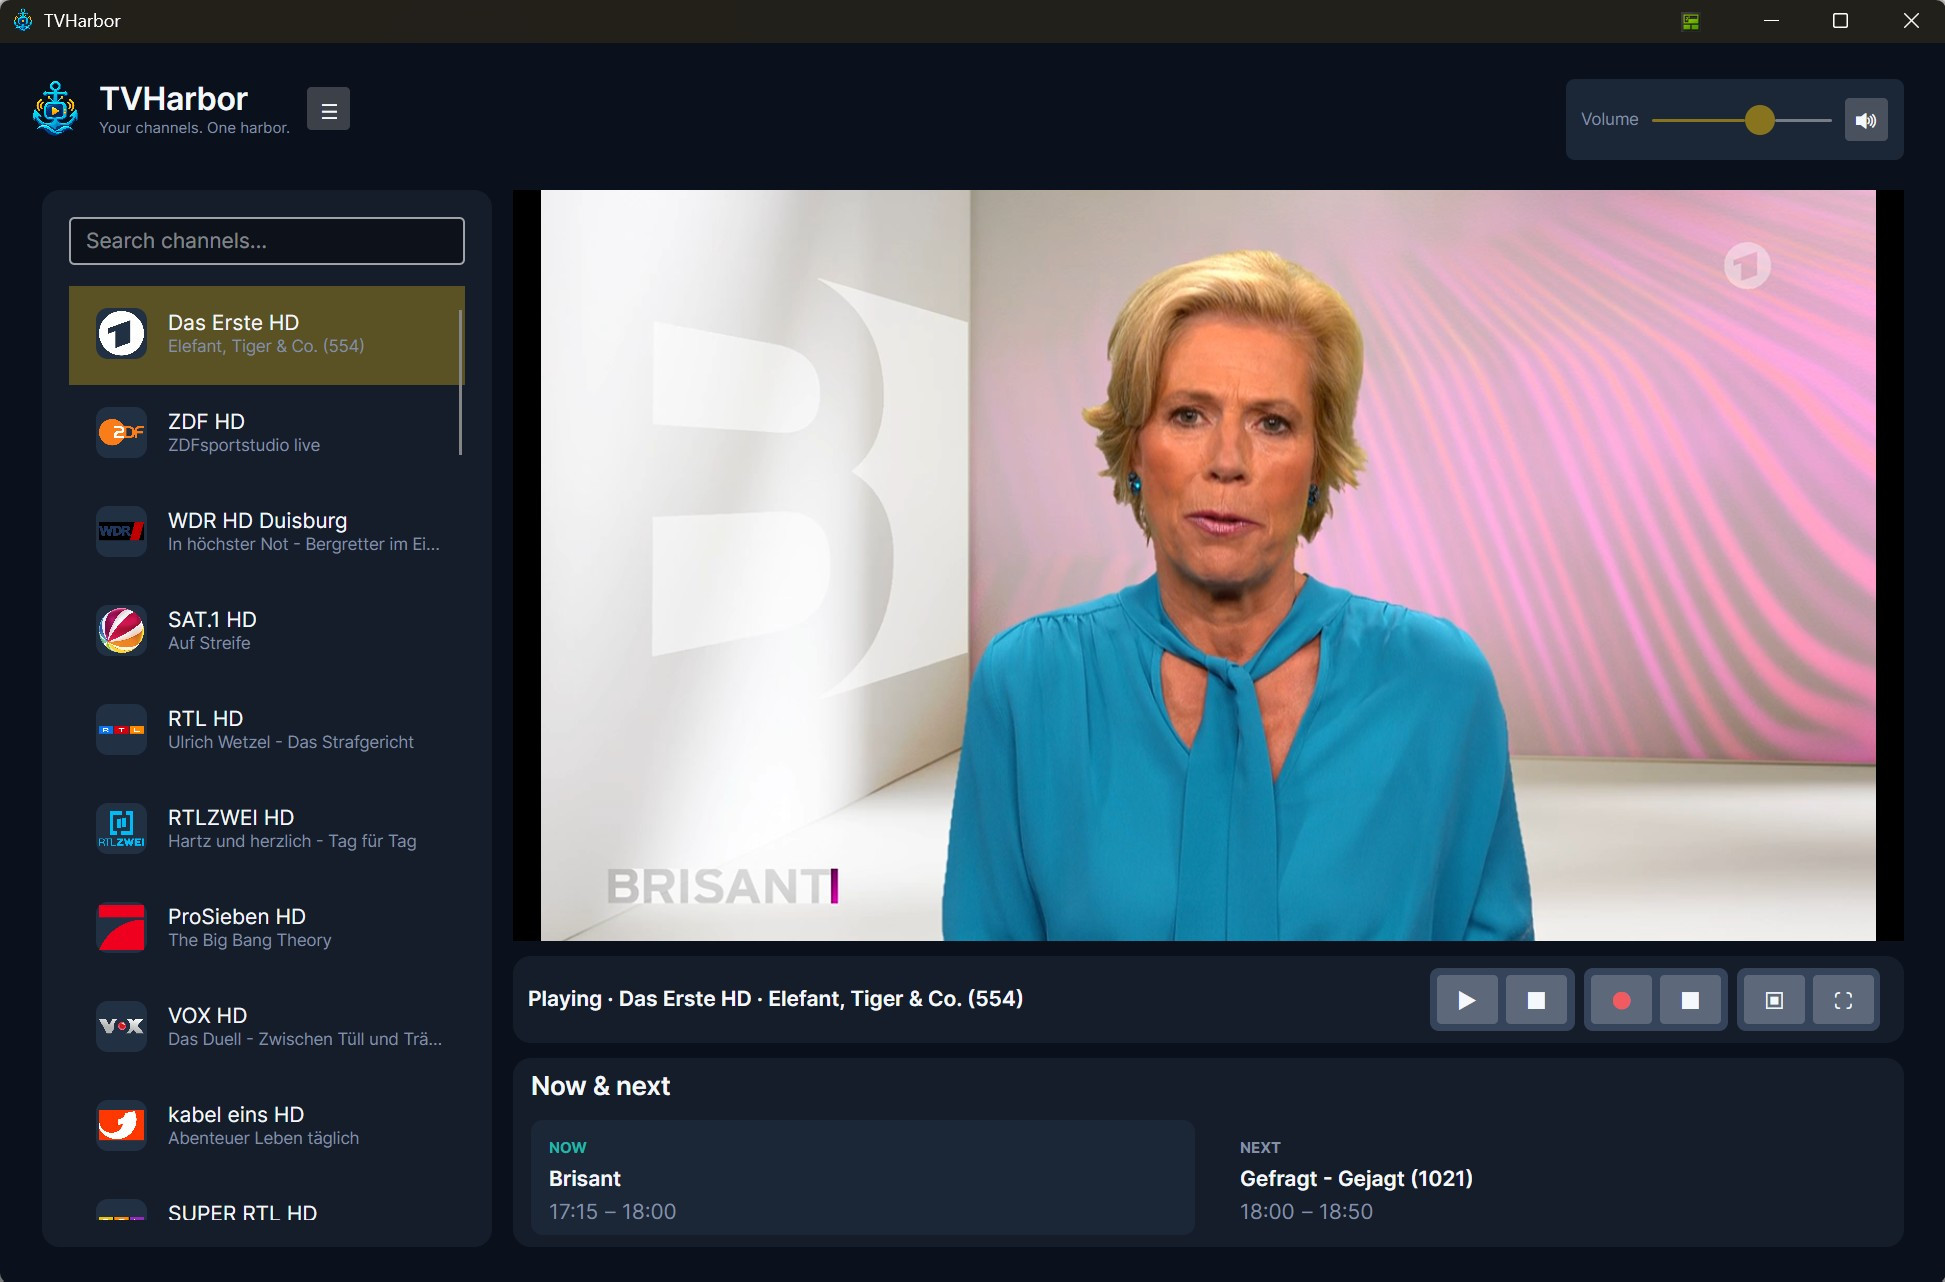Click tagline Your channels. One harbor.
The height and width of the screenshot is (1282, 1945).
point(194,128)
